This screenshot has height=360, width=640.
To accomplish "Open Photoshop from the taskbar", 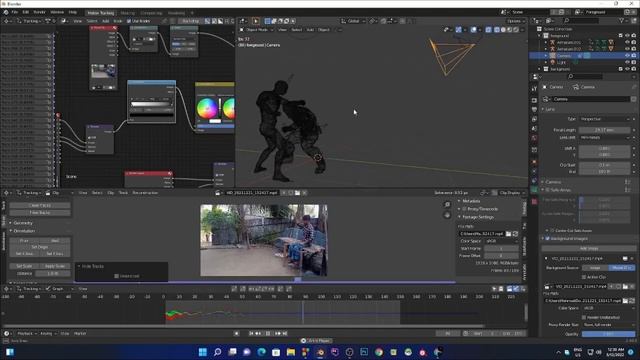I will point(364,352).
